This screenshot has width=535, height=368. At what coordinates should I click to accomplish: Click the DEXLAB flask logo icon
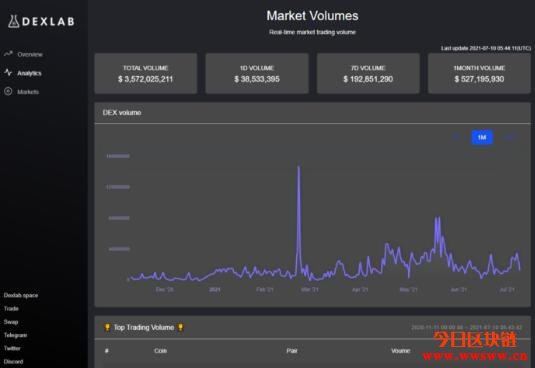pos(13,21)
